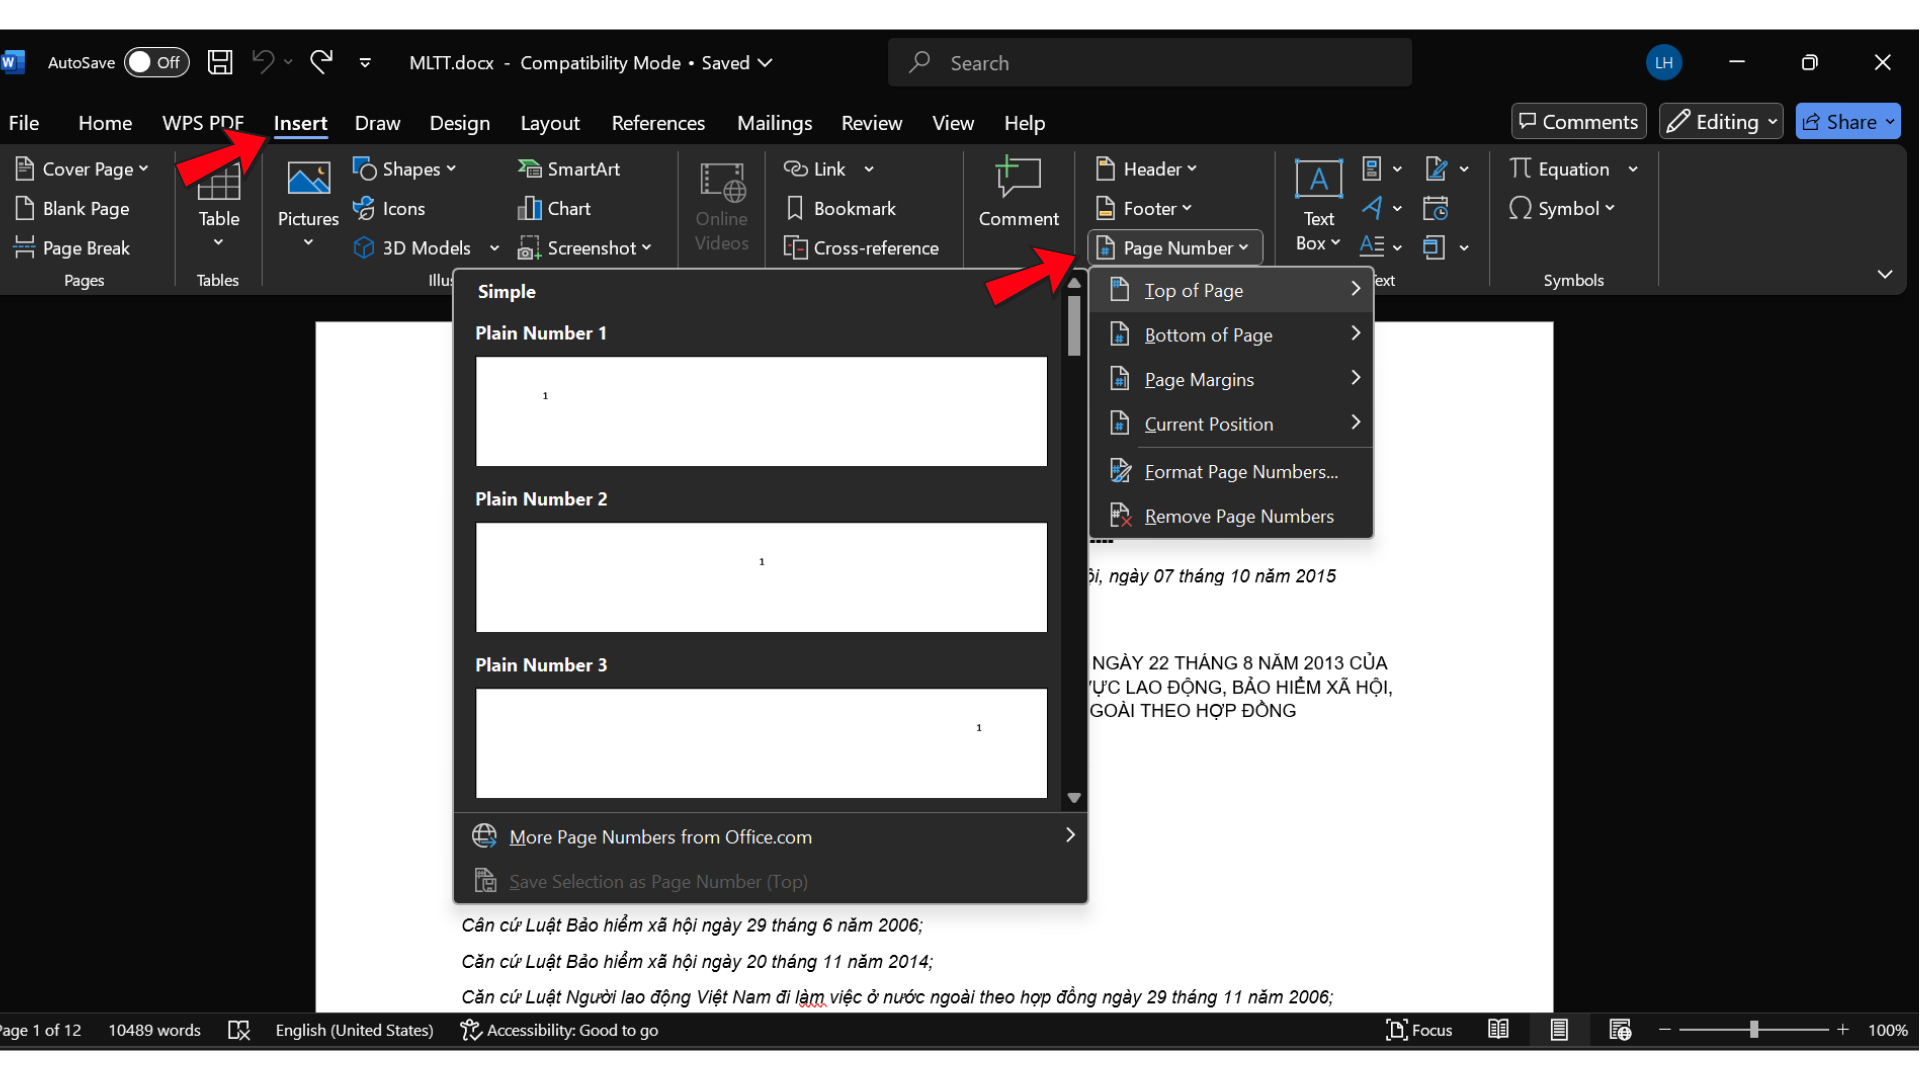This screenshot has height=1080, width=1920.
Task: Choose the Plain Number 3 thumbnail
Action: tap(761, 743)
